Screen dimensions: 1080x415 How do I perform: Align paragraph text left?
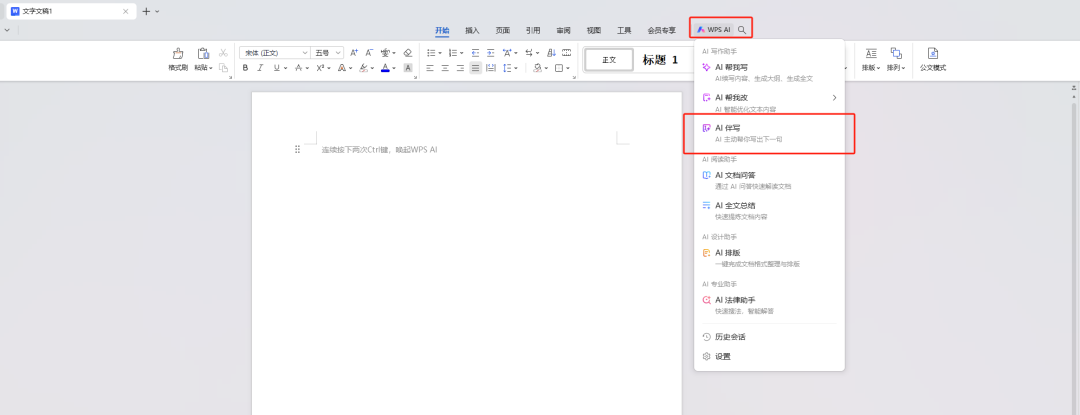pos(430,67)
